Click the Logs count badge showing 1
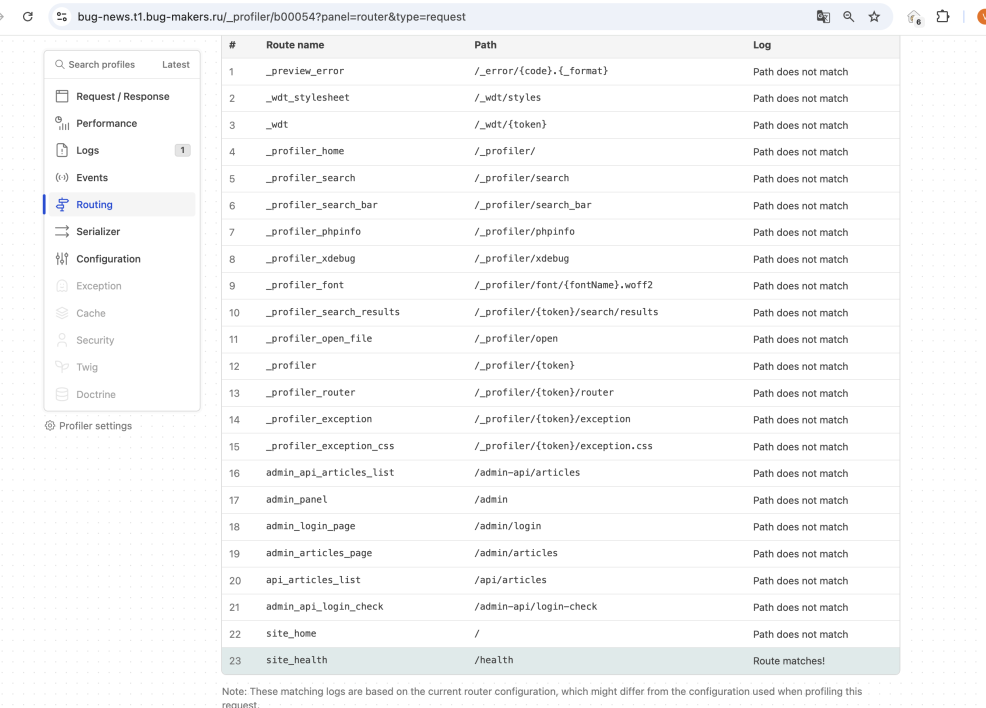This screenshot has width=986, height=708. click(182, 150)
